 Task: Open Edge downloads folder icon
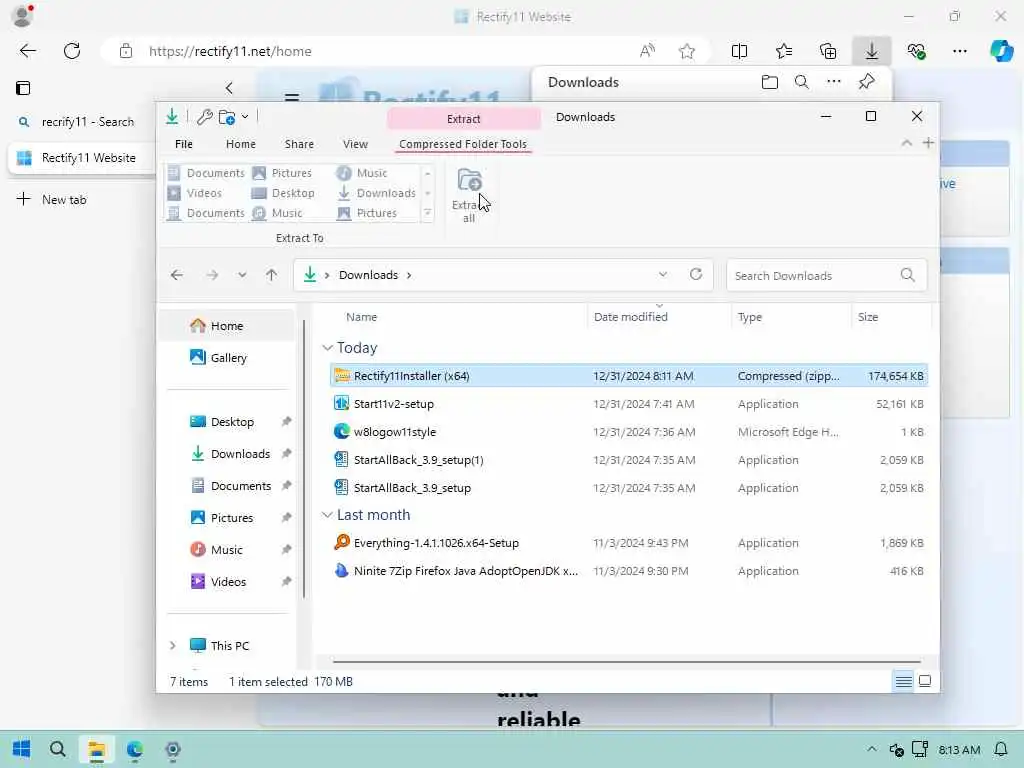[x=770, y=82]
